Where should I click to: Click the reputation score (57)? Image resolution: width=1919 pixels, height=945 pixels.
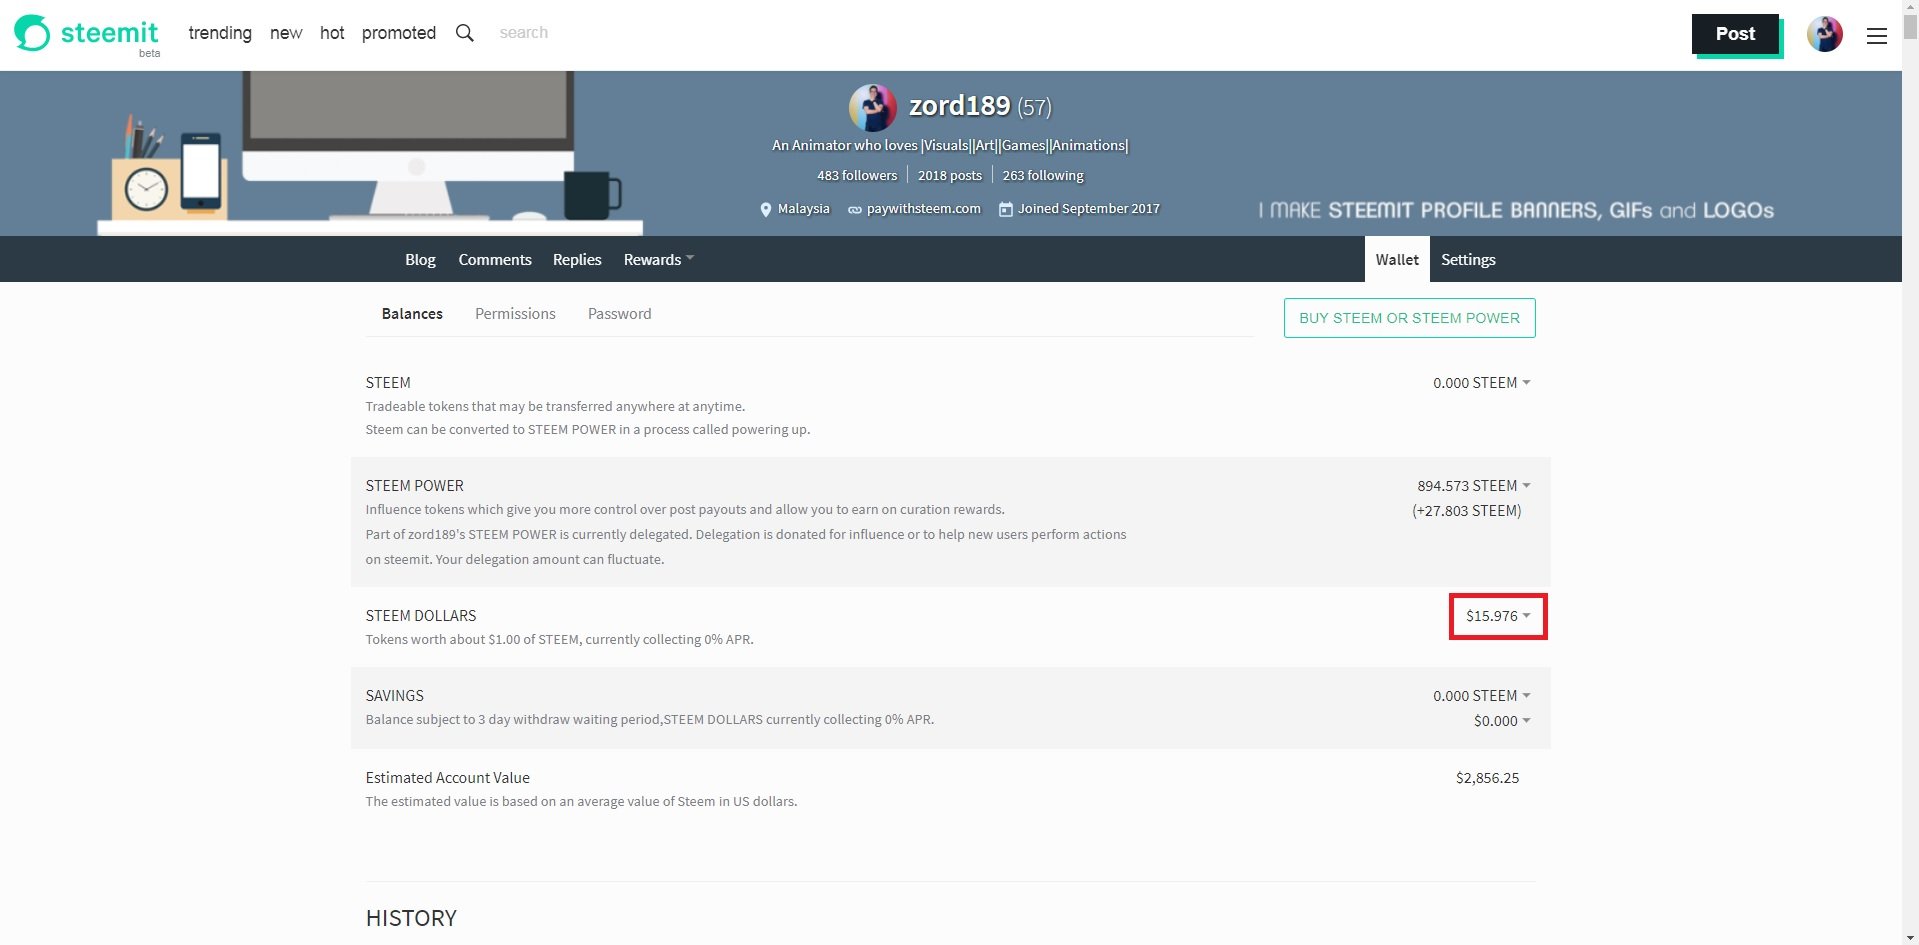click(1034, 107)
